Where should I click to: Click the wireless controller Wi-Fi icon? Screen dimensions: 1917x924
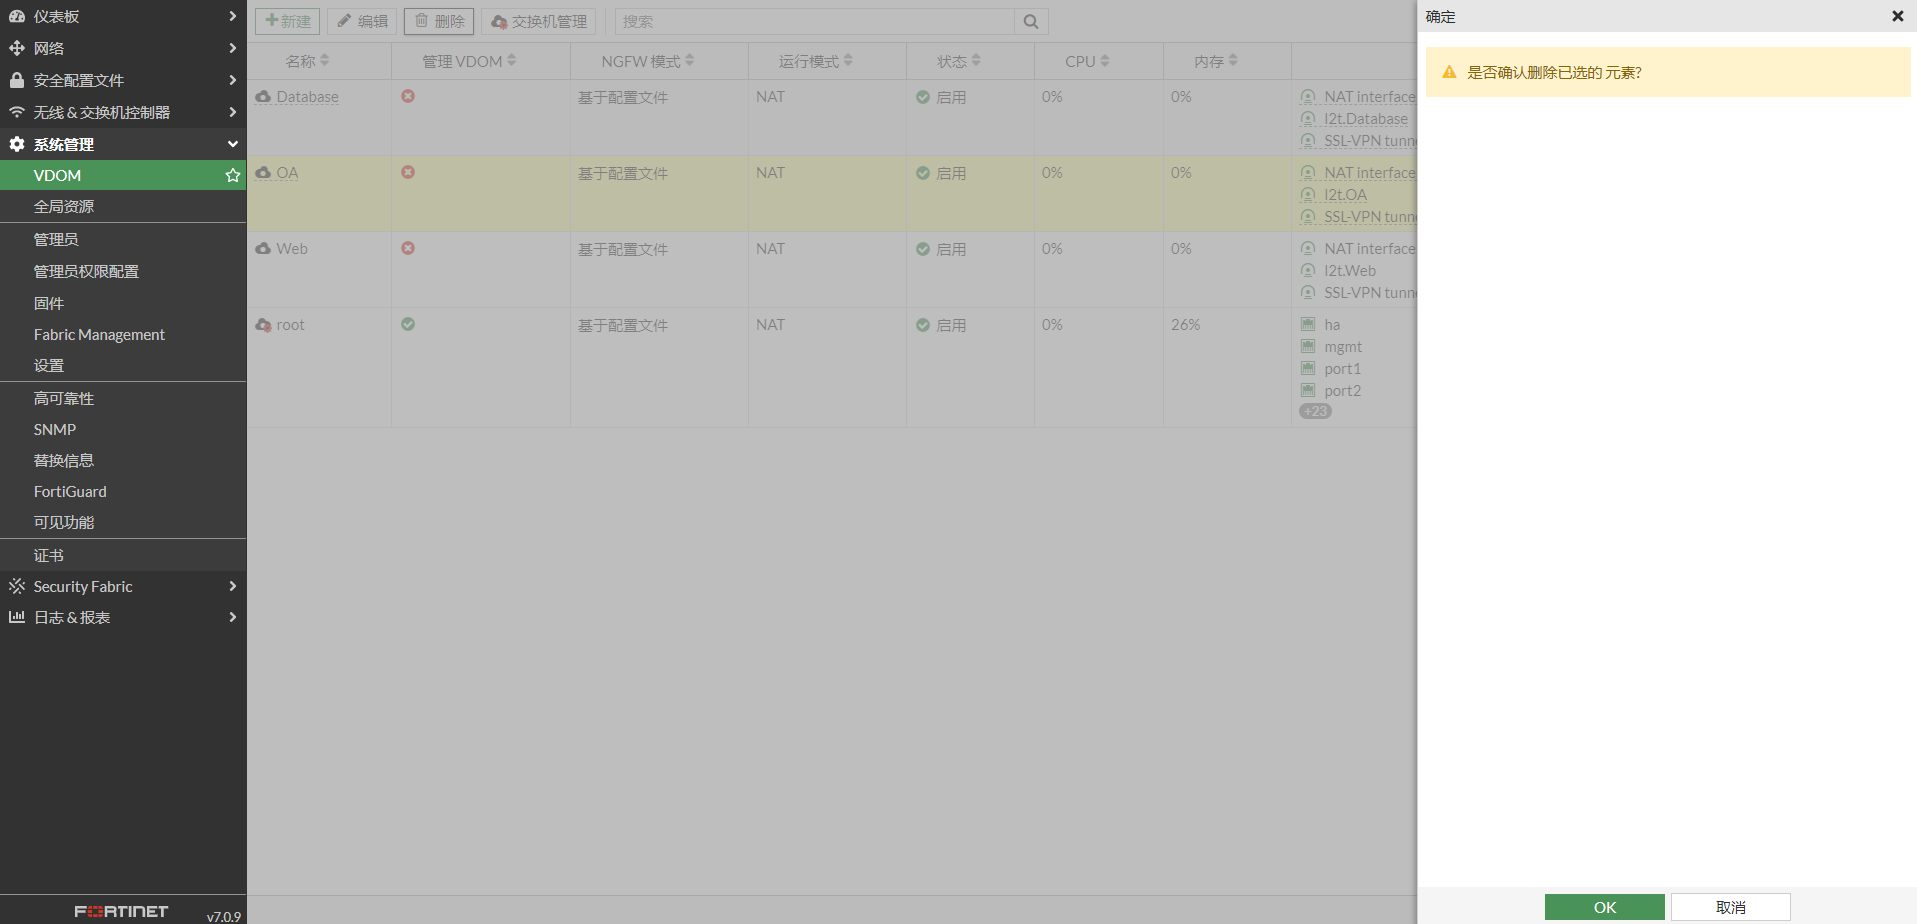17,112
